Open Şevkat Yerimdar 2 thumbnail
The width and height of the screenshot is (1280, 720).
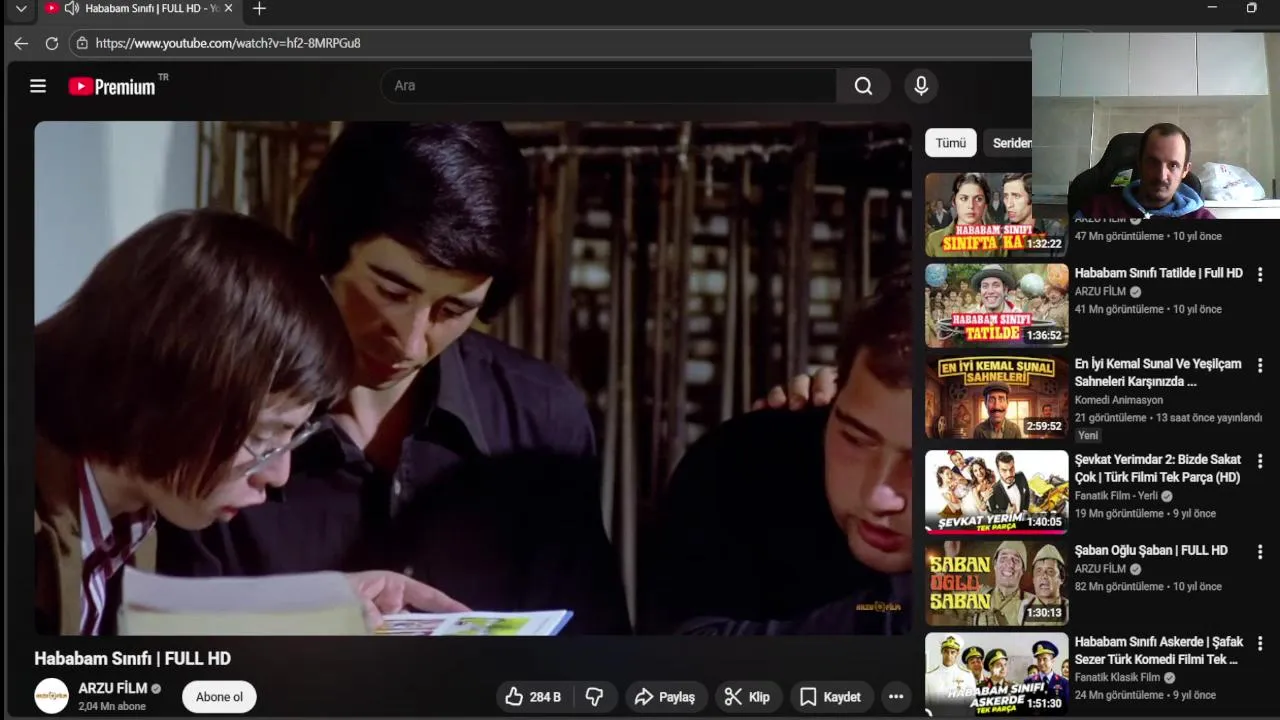[x=996, y=492]
